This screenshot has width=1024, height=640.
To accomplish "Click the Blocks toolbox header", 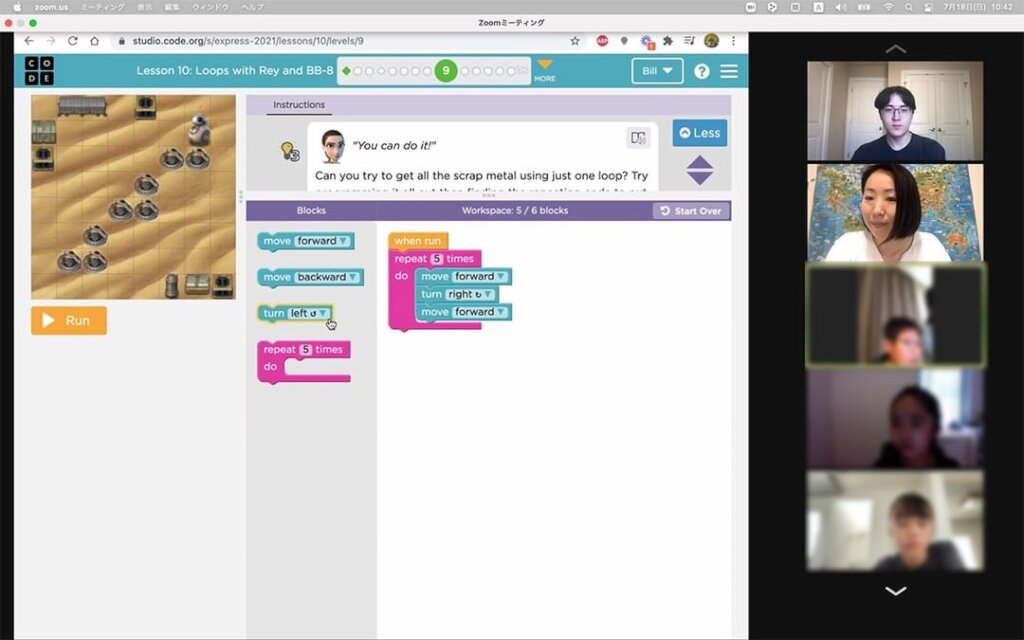I will (x=311, y=210).
